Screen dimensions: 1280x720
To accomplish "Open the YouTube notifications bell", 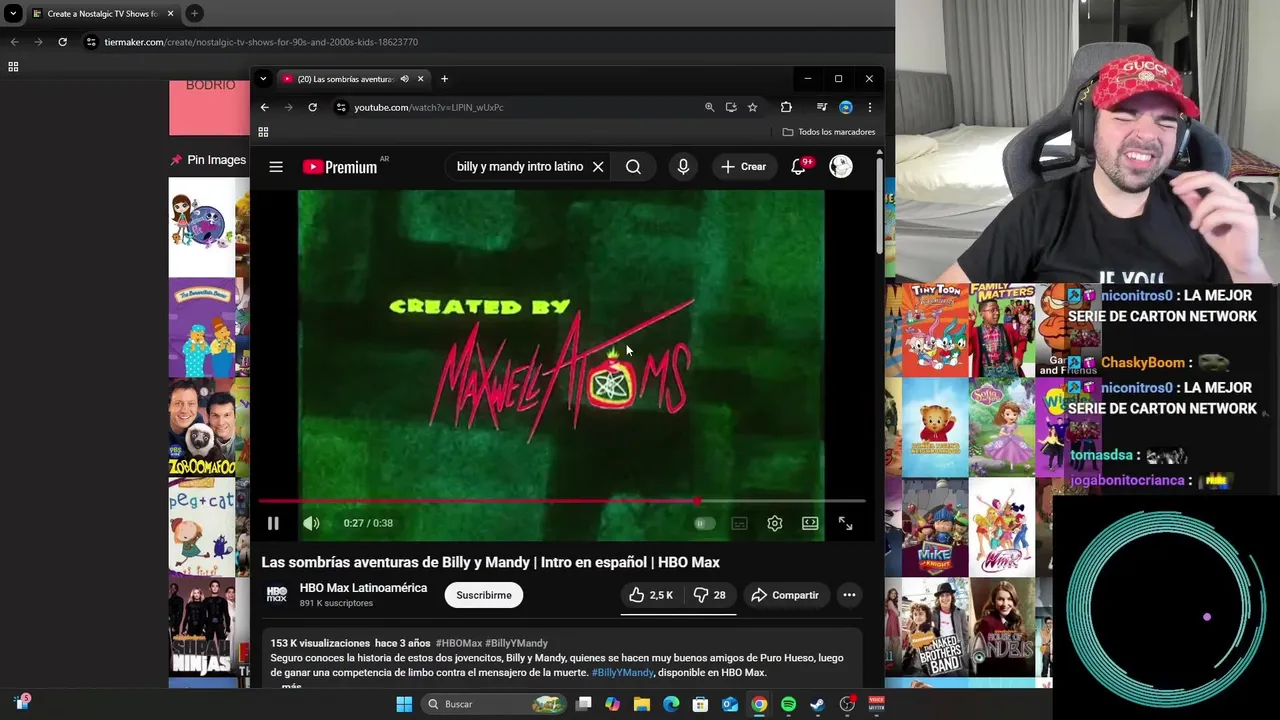I will pyautogui.click(x=799, y=167).
